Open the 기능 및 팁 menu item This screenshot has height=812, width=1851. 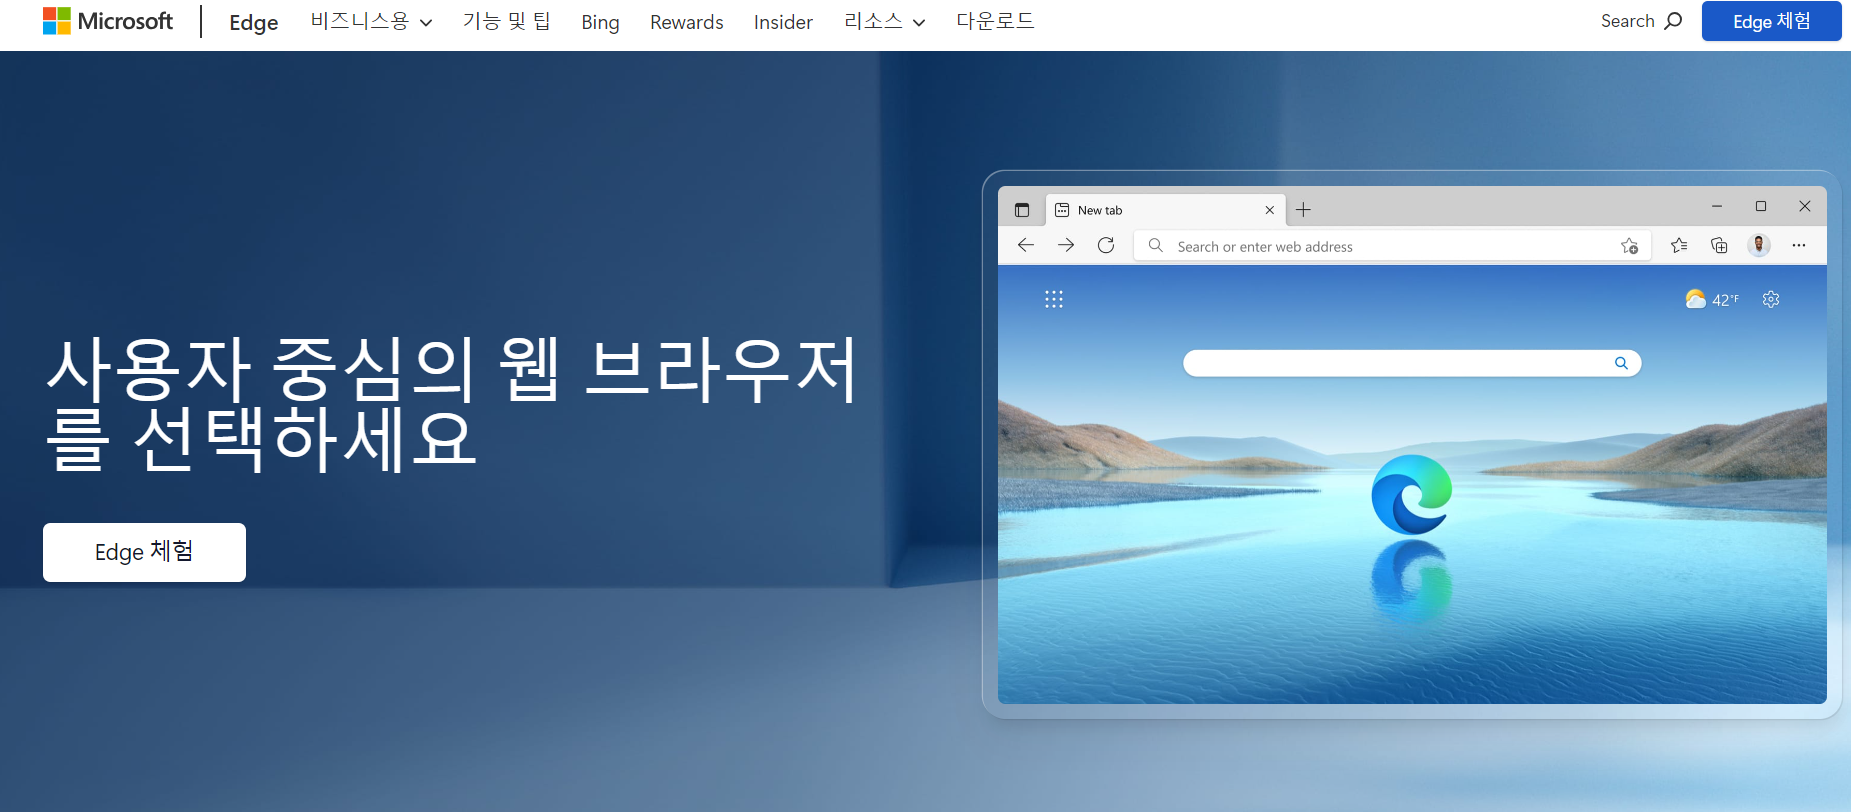pyautogui.click(x=506, y=21)
